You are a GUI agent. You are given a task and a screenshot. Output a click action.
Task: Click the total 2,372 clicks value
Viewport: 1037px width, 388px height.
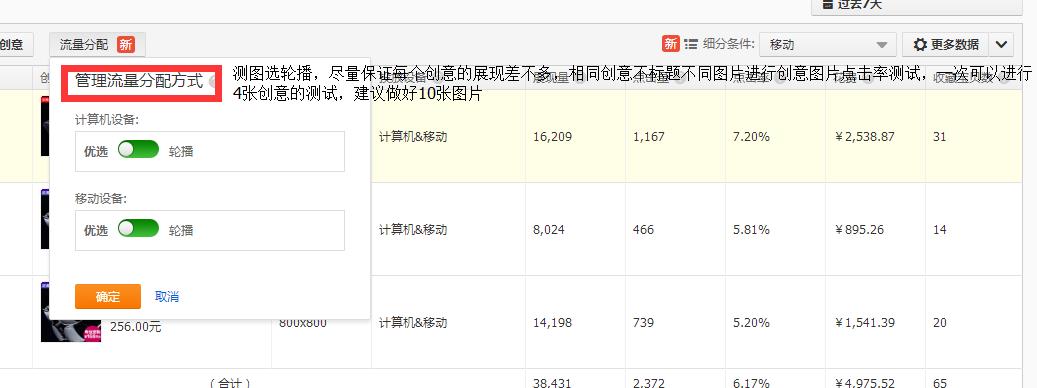click(649, 383)
